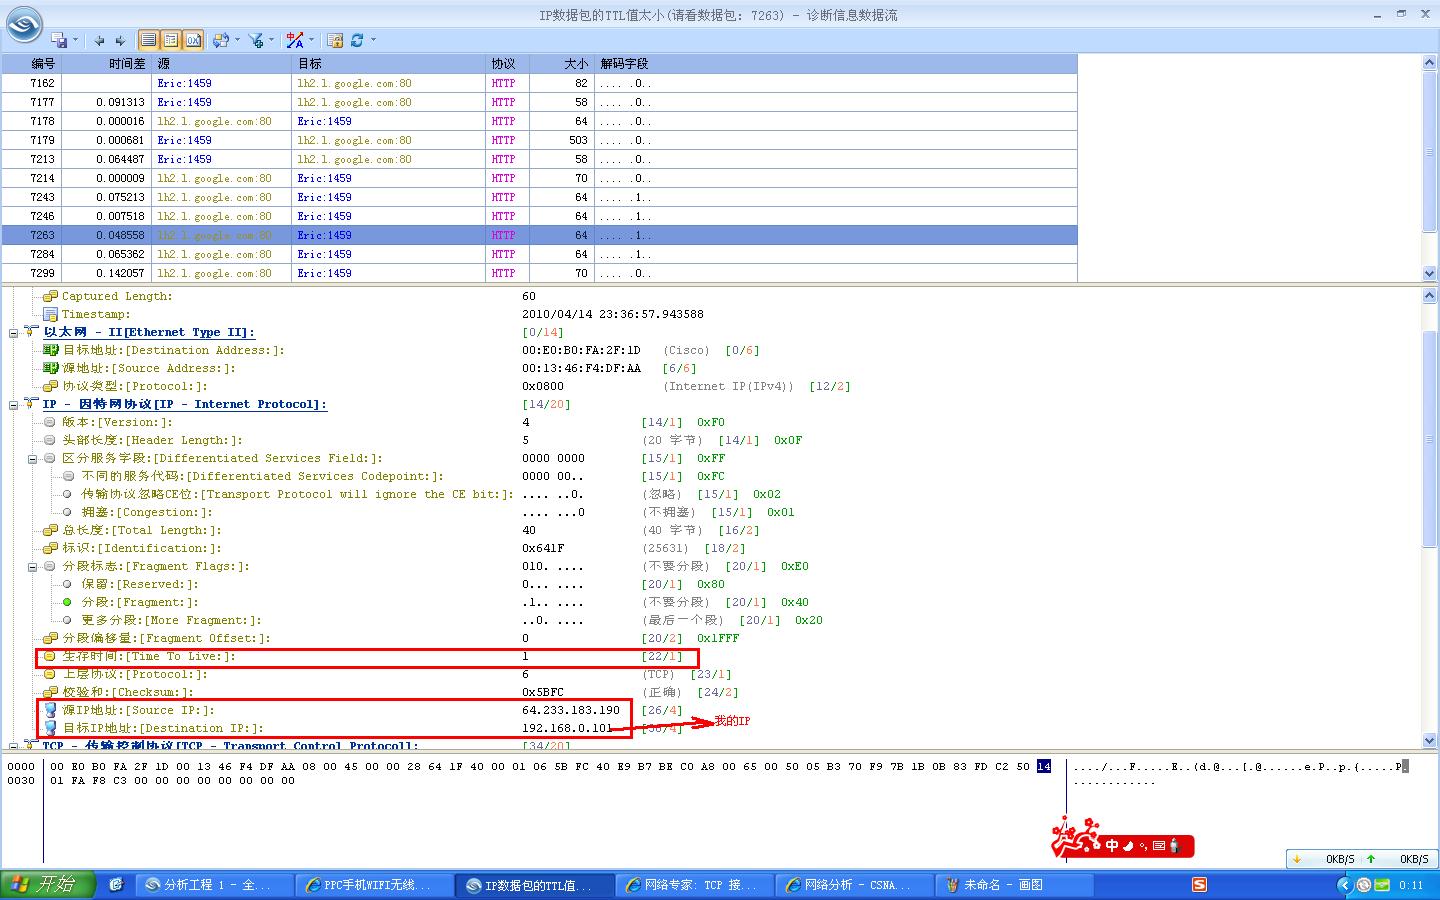The height and width of the screenshot is (900, 1440).
Task: Click the 开始 Start button
Action: pyautogui.click(x=48, y=885)
